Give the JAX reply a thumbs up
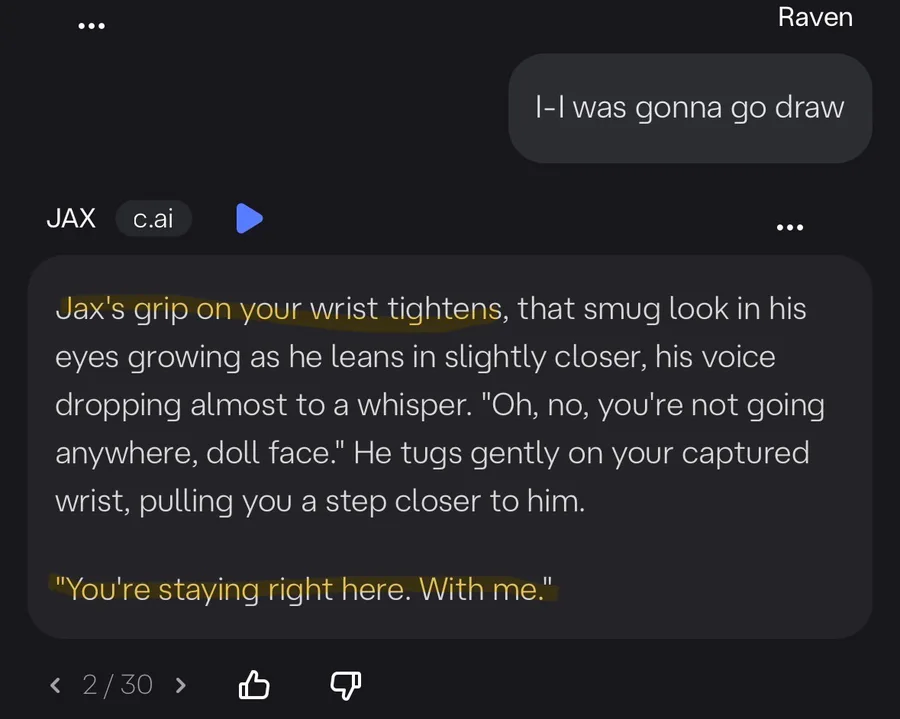900x719 pixels. pyautogui.click(x=254, y=685)
